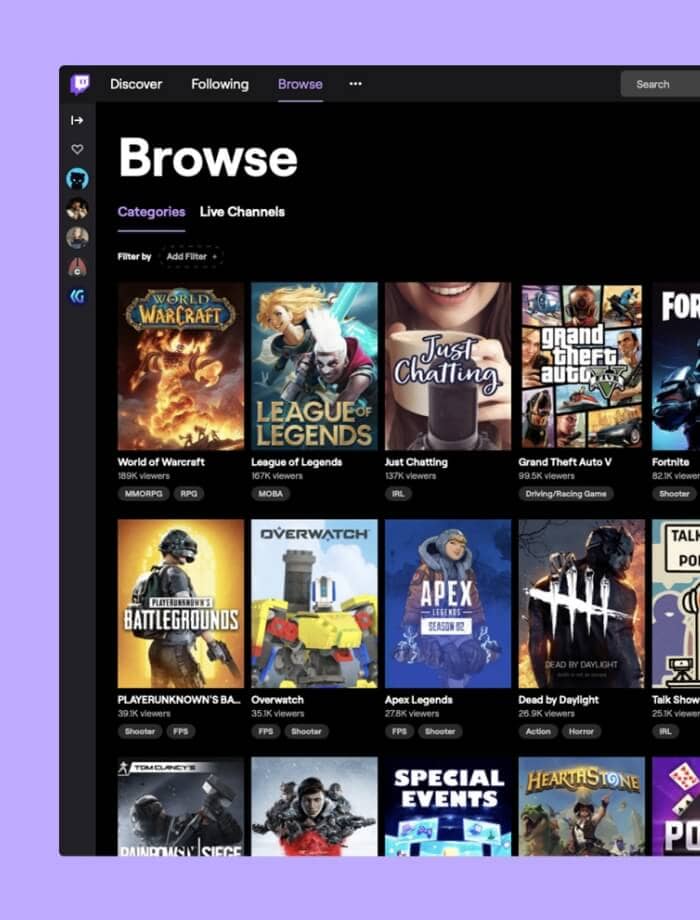
Task: Go to the Following tab
Action: (x=220, y=84)
